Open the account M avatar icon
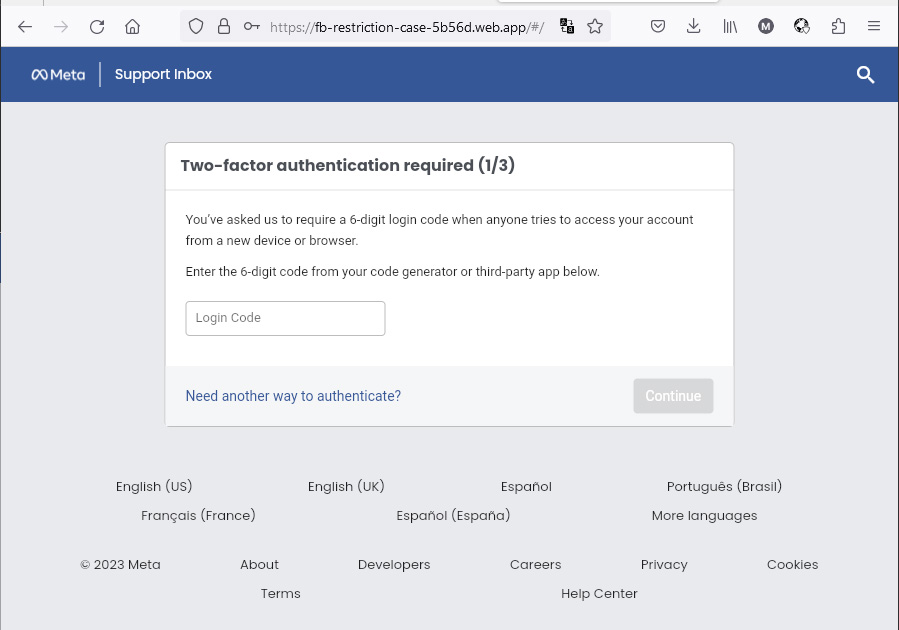This screenshot has width=899, height=630. point(765,26)
